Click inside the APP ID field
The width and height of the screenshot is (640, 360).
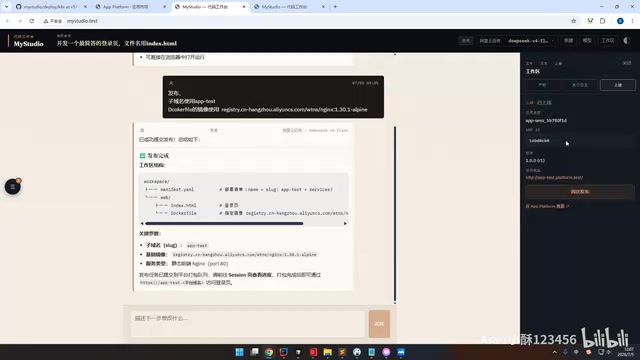pyautogui.click(x=580, y=140)
